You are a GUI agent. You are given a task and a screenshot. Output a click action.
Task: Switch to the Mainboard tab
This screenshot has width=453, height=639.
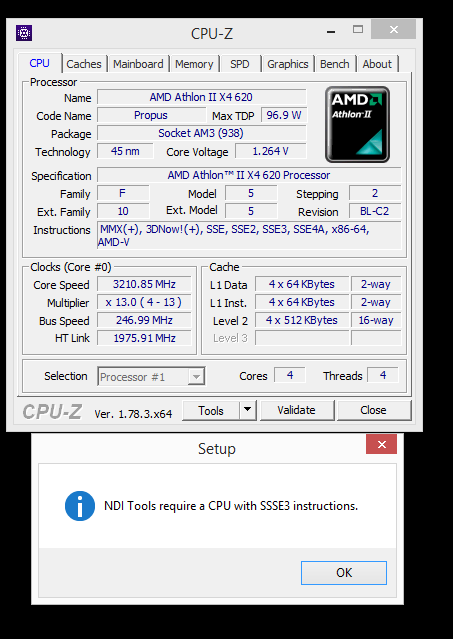pos(138,64)
